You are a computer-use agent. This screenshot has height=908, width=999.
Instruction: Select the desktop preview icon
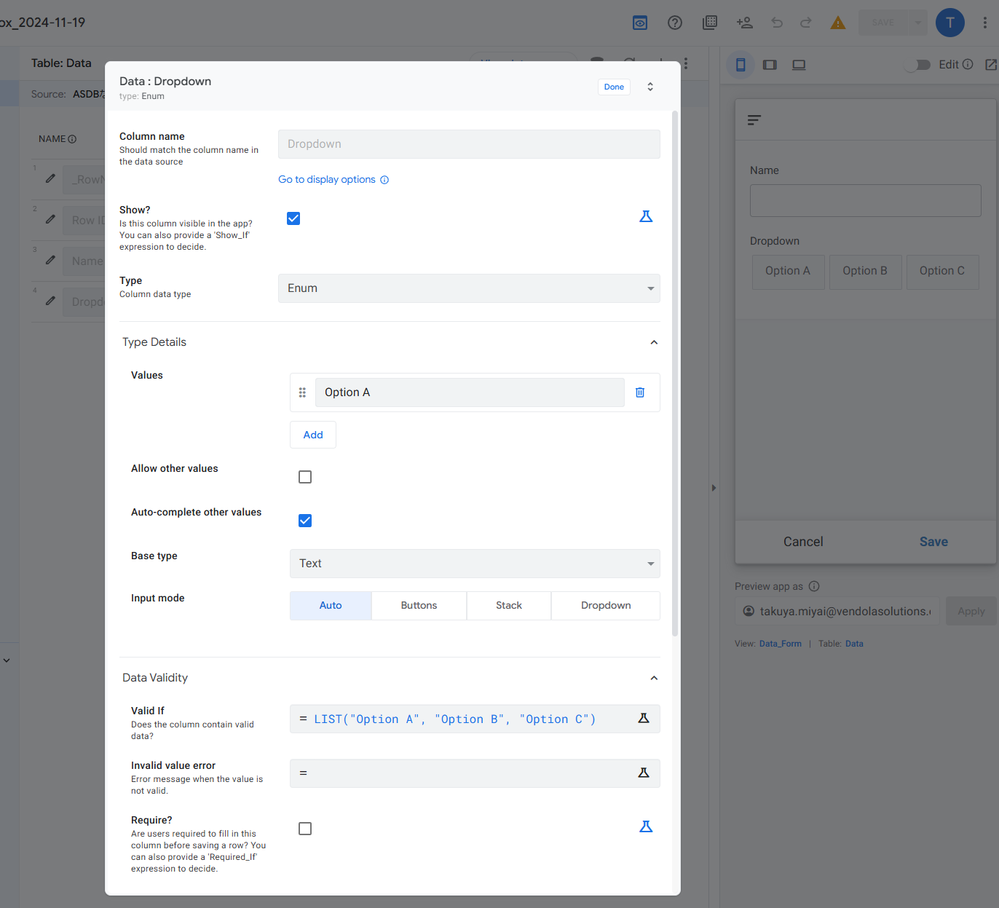tap(799, 64)
